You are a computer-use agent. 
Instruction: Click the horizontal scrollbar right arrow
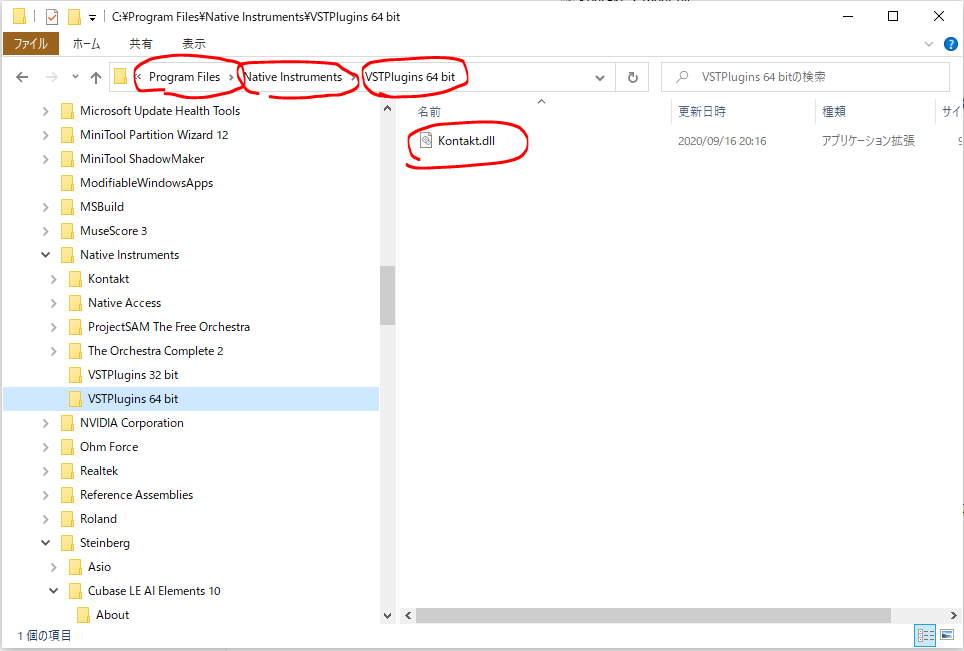[x=954, y=615]
